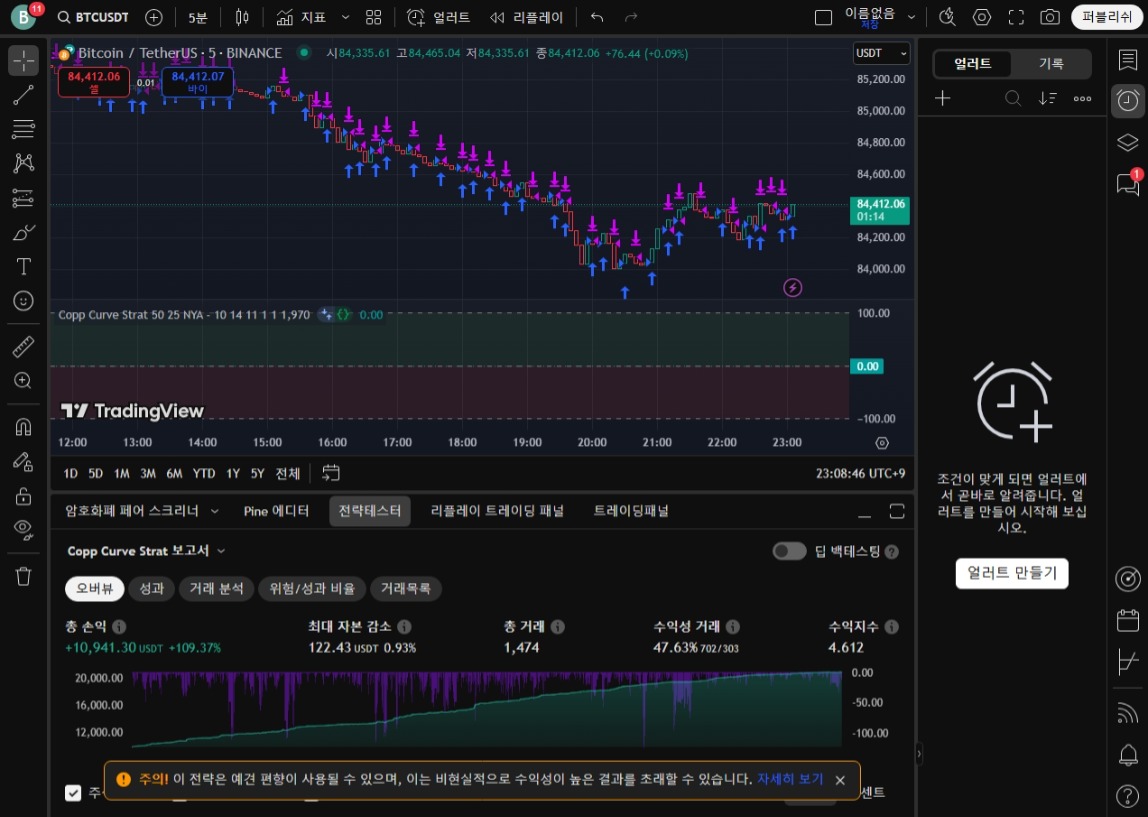This screenshot has height=817, width=1148.
Task: Toggle magnet mode for drawings
Action: coord(23,426)
